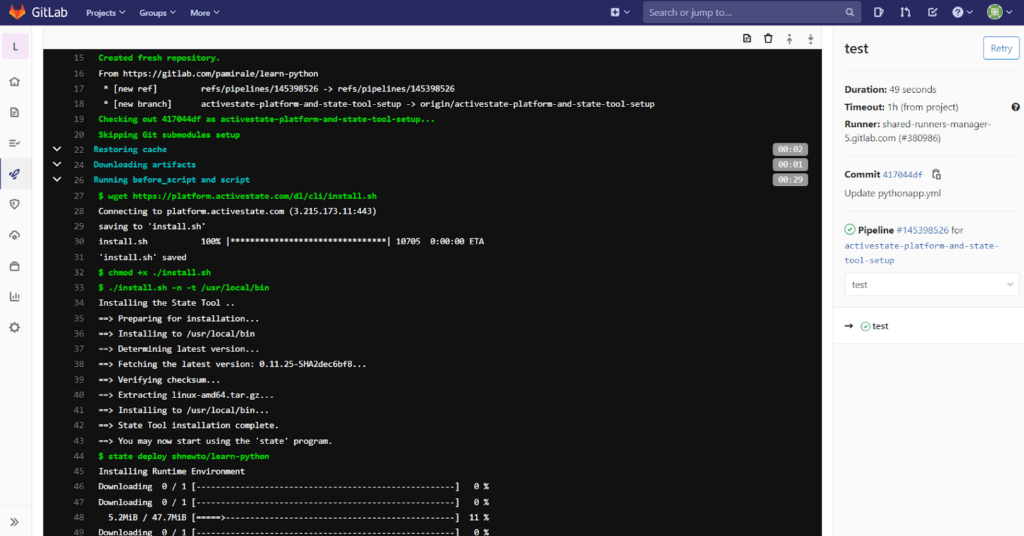
Task: Open Project overview home icon
Action: click(x=14, y=82)
